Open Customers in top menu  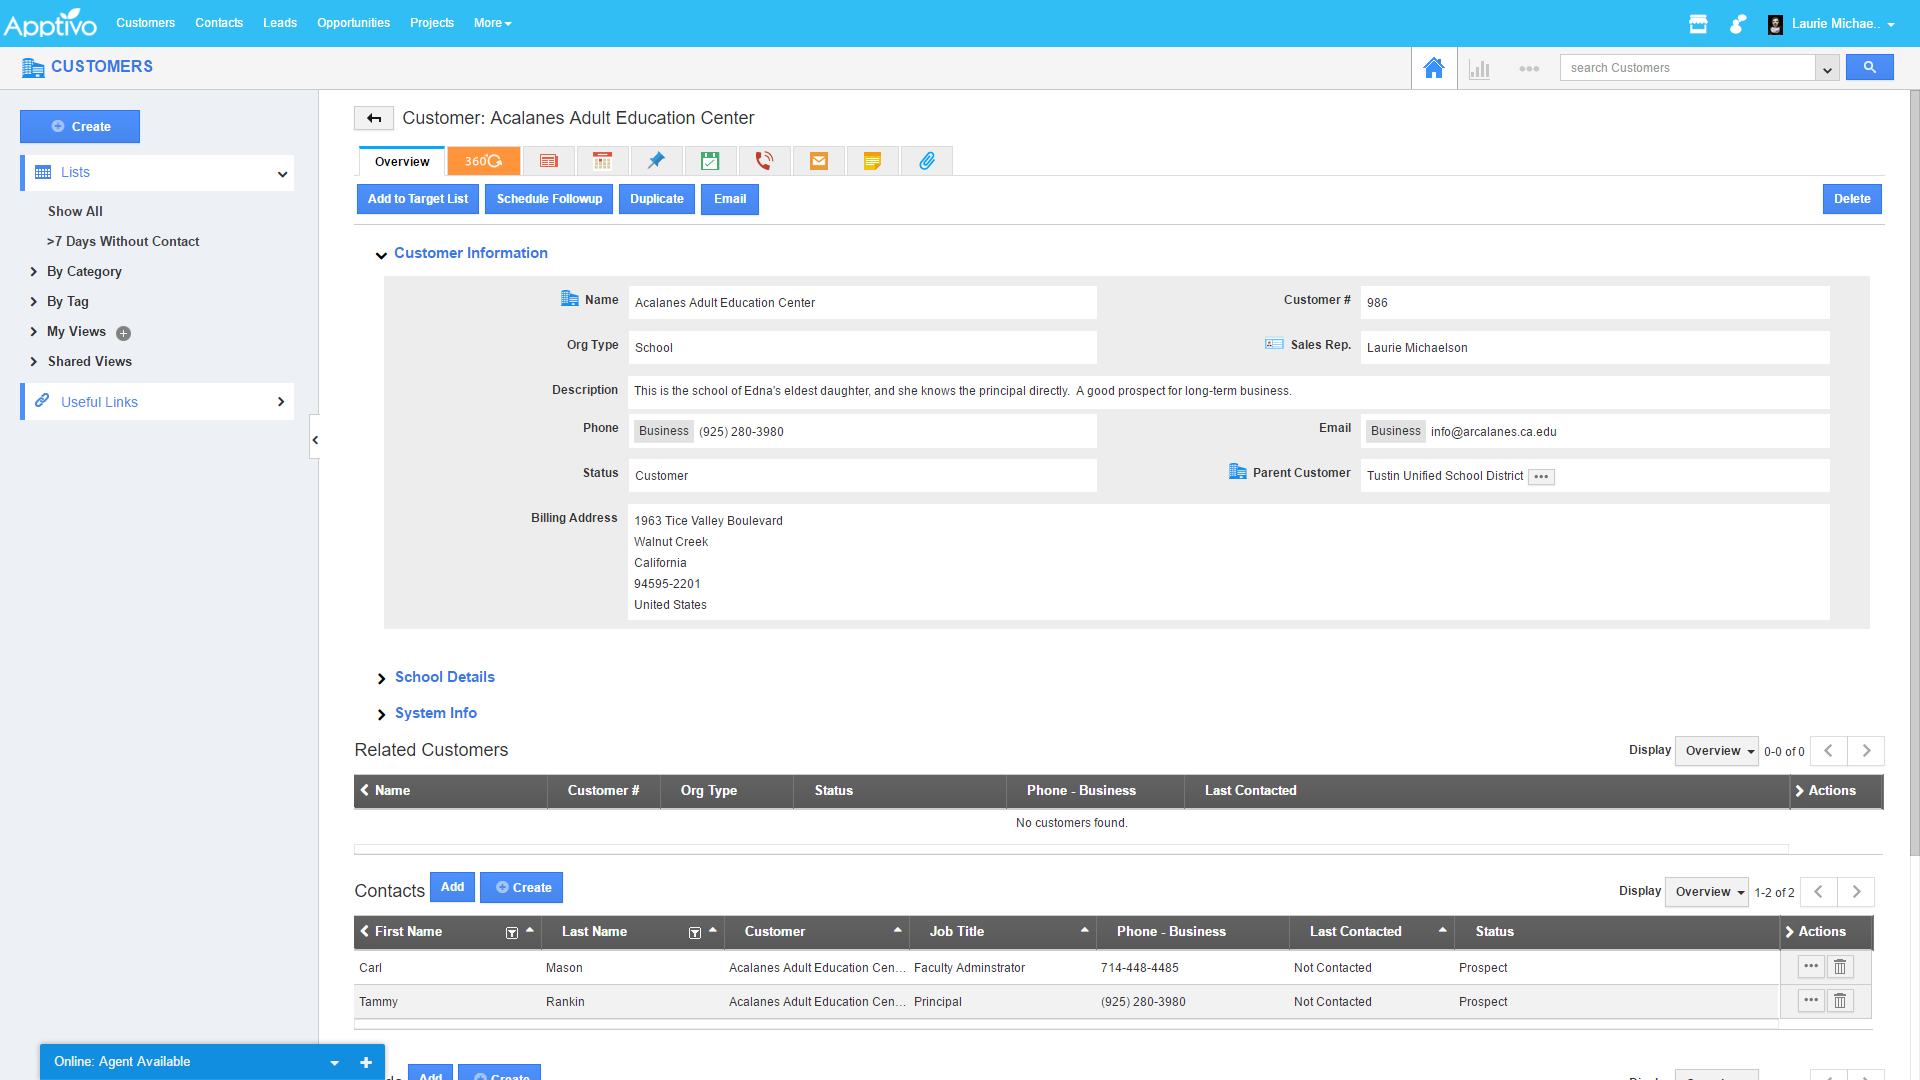pos(145,23)
